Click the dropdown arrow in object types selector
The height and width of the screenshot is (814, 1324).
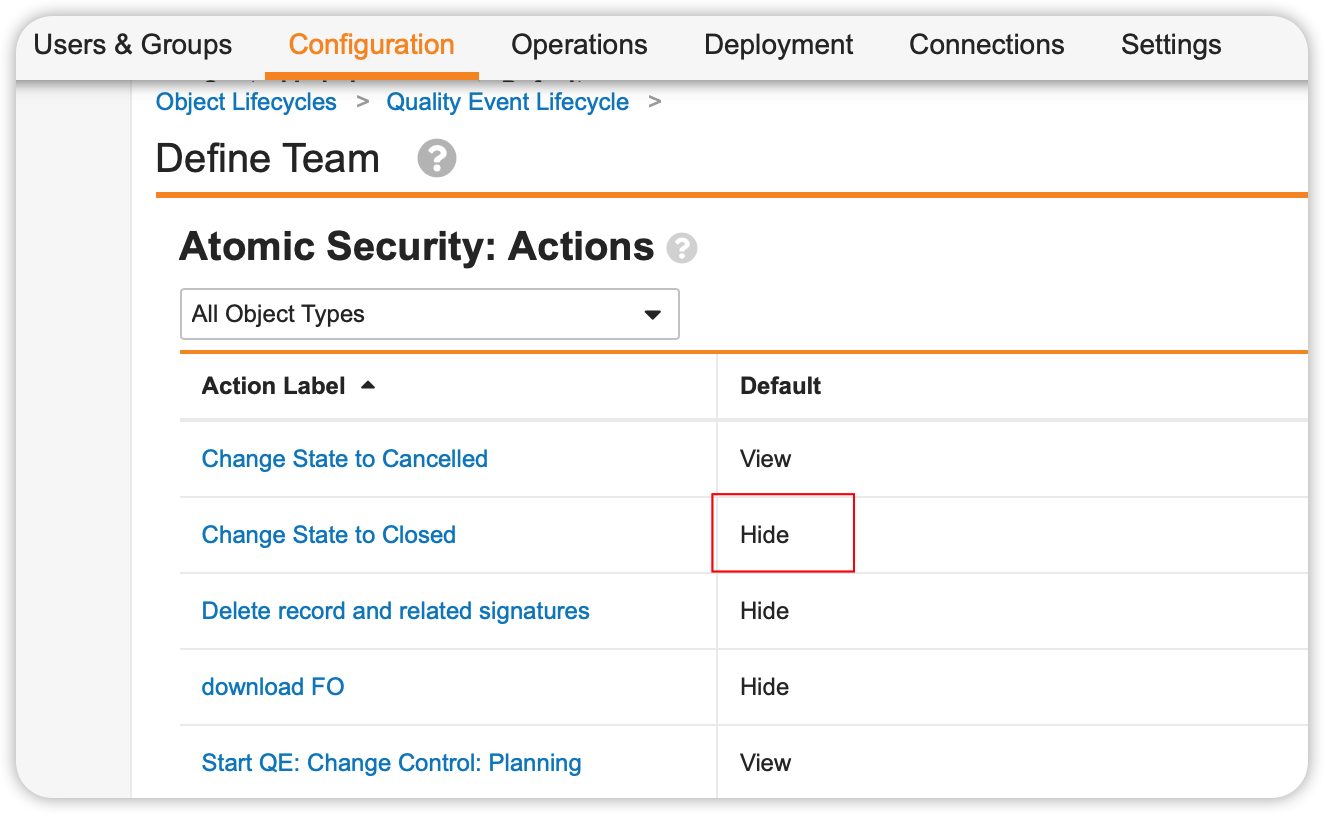pos(653,314)
